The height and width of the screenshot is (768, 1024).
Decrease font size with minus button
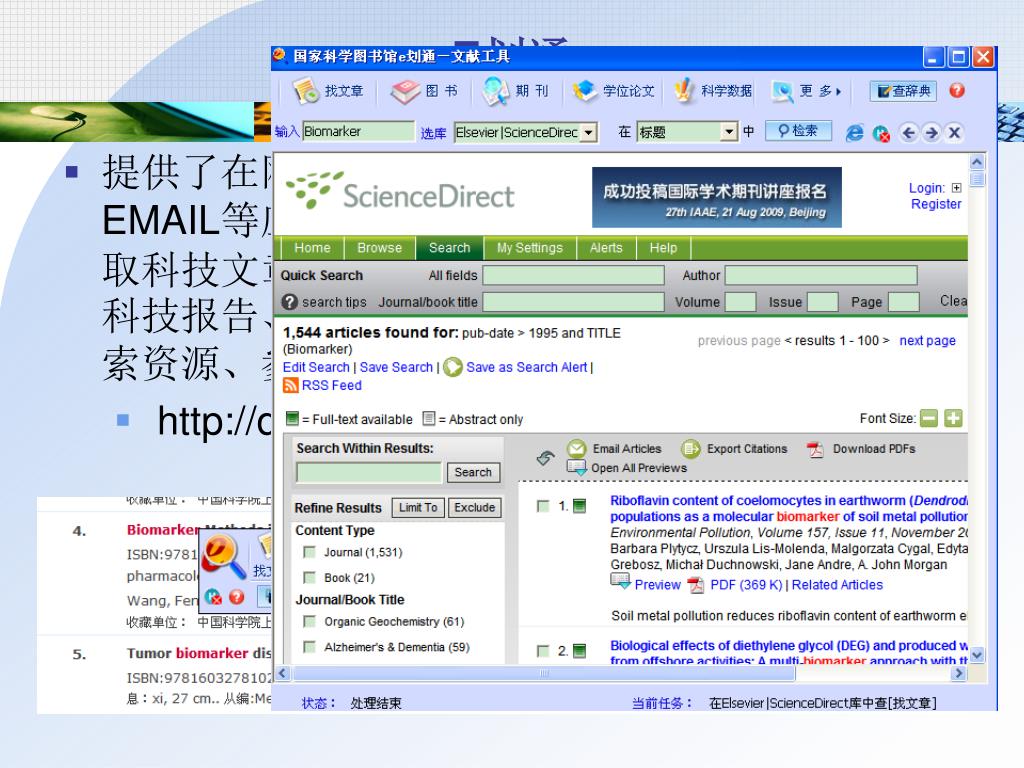point(929,418)
